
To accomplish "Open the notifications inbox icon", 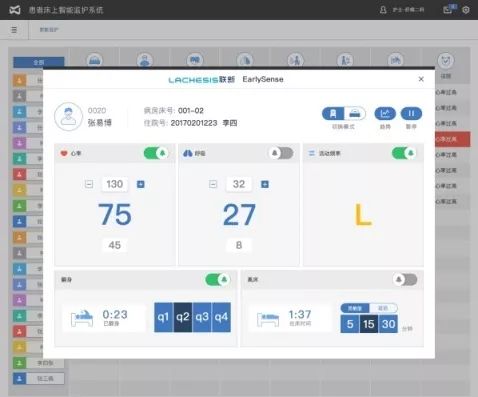I will (448, 10).
